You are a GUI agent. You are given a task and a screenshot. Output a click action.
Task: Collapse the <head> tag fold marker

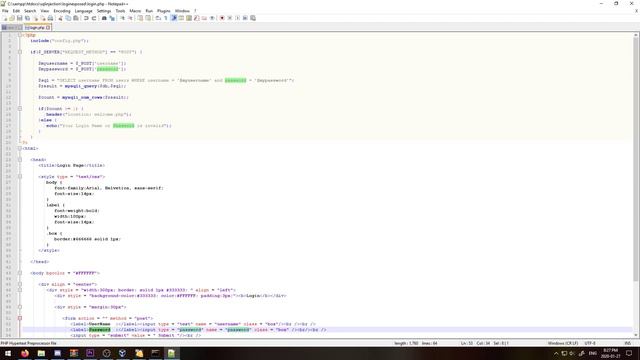click(x=20, y=160)
